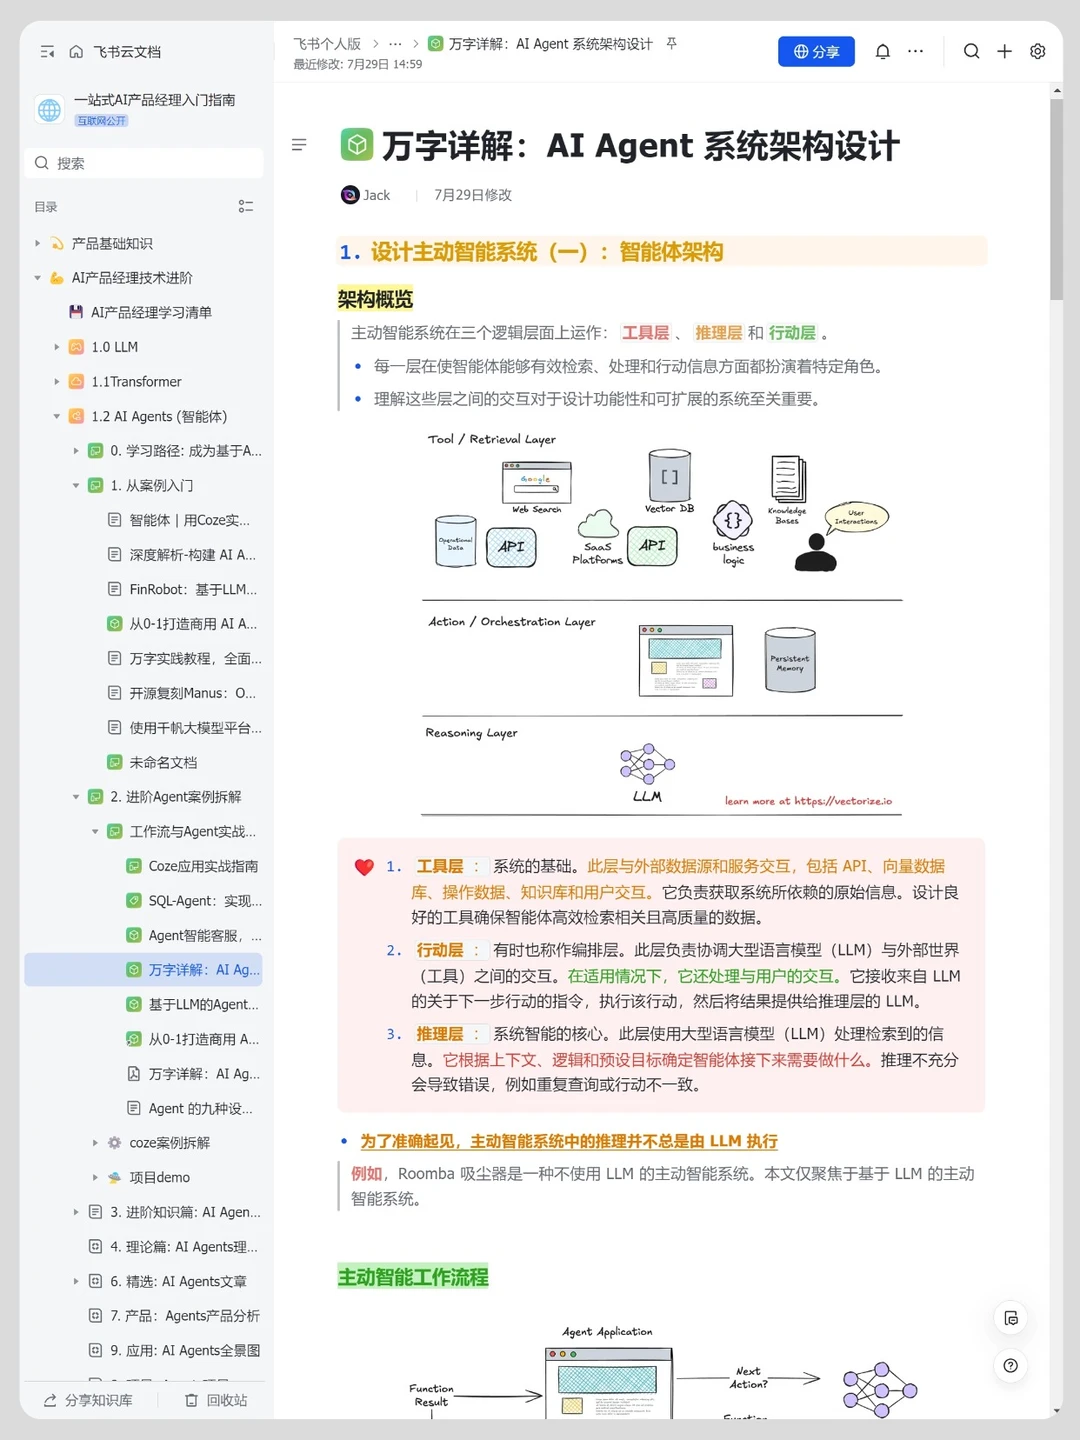This screenshot has height=1440, width=1080.
Task: Click the 架构概览 heading
Action: click(375, 299)
